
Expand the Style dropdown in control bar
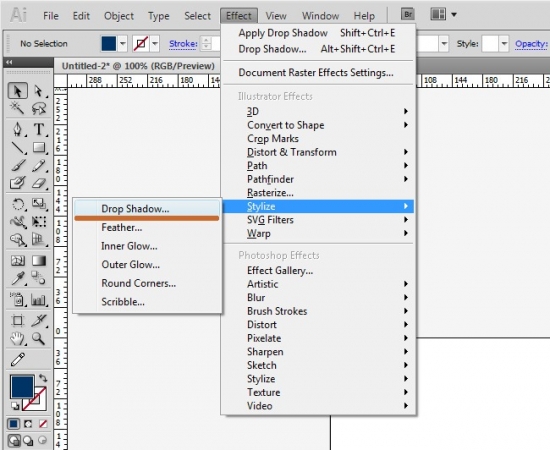(504, 44)
